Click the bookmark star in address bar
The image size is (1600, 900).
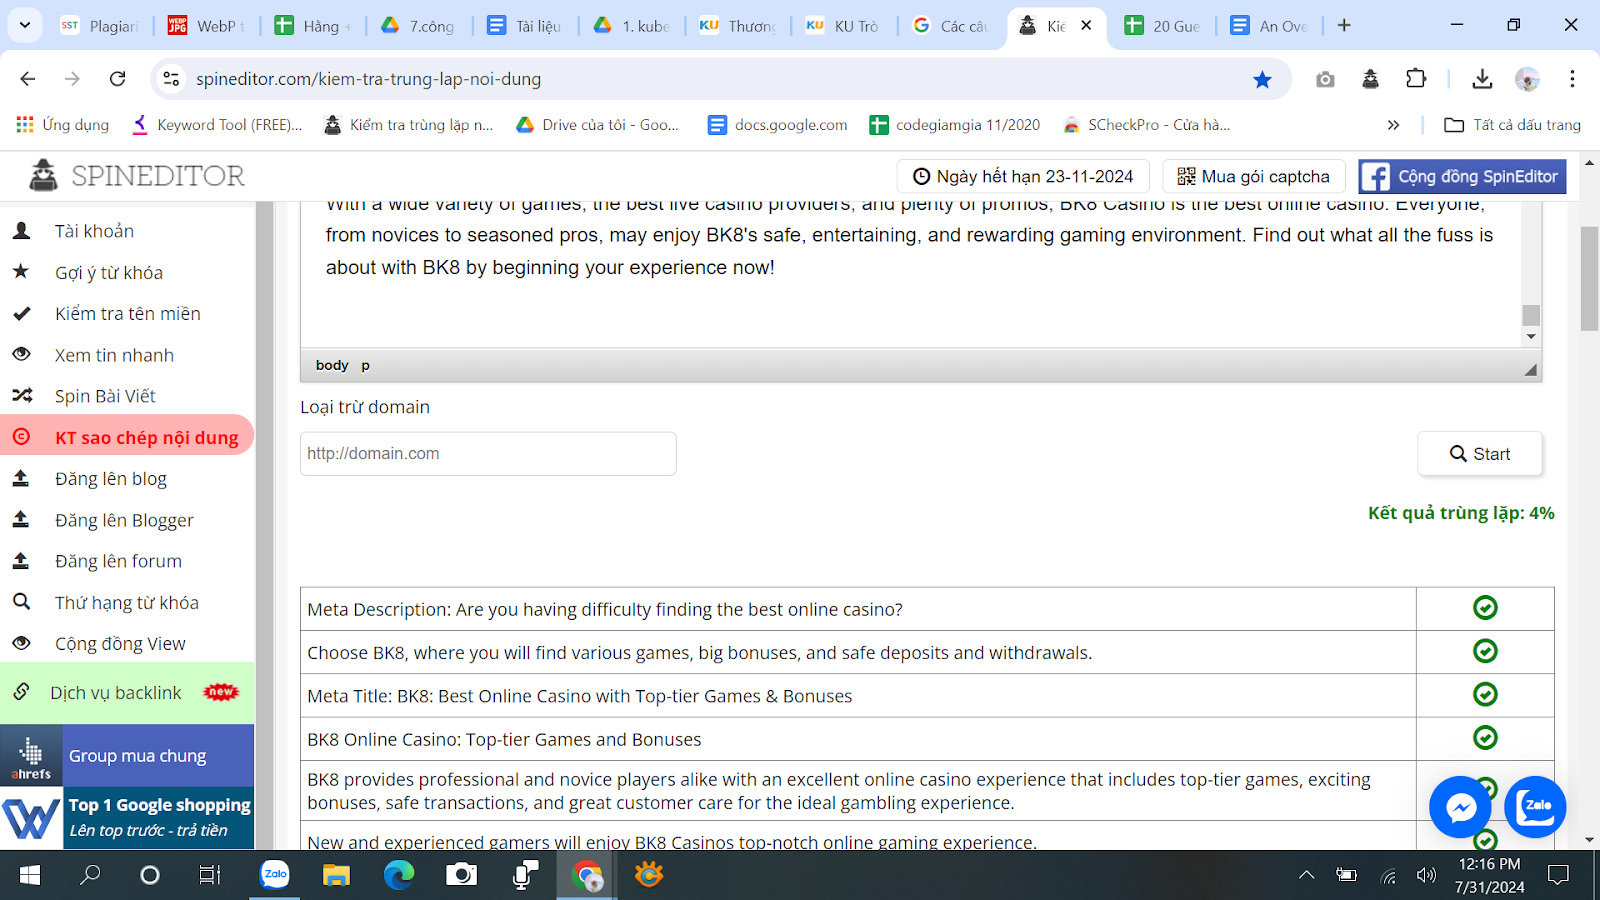tap(1262, 79)
